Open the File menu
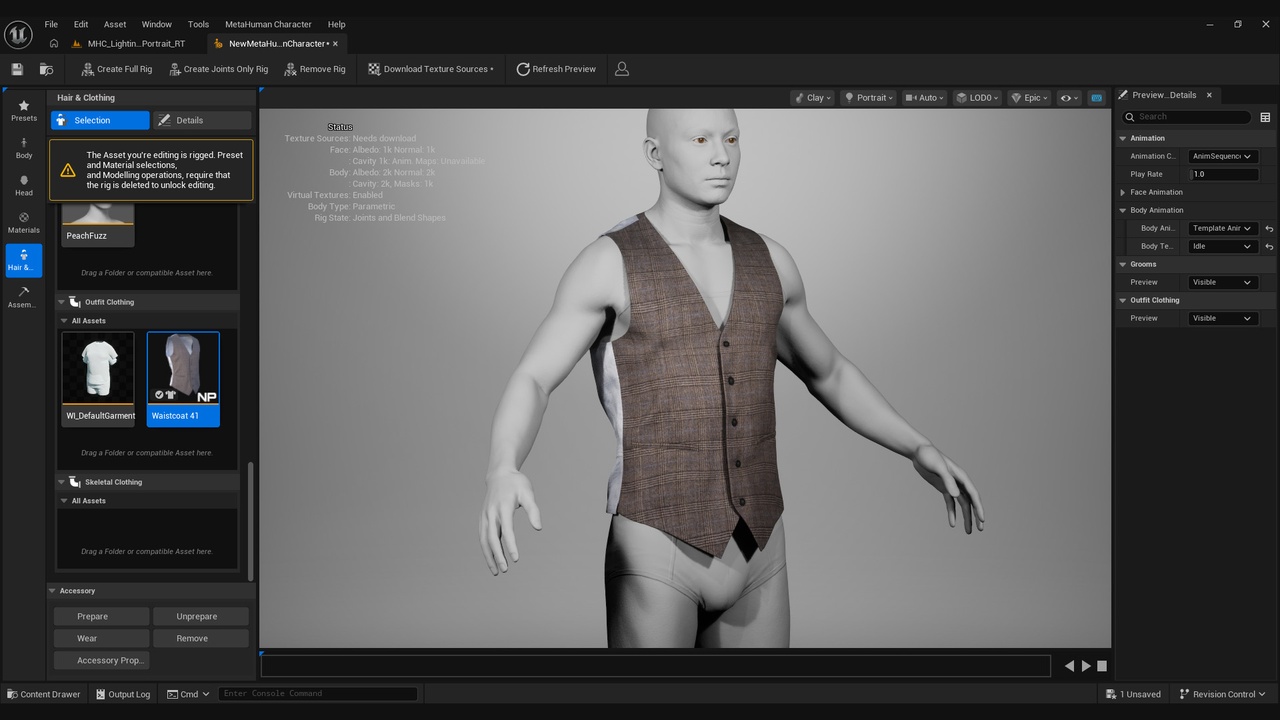Image resolution: width=1280 pixels, height=720 pixels. tap(51, 24)
